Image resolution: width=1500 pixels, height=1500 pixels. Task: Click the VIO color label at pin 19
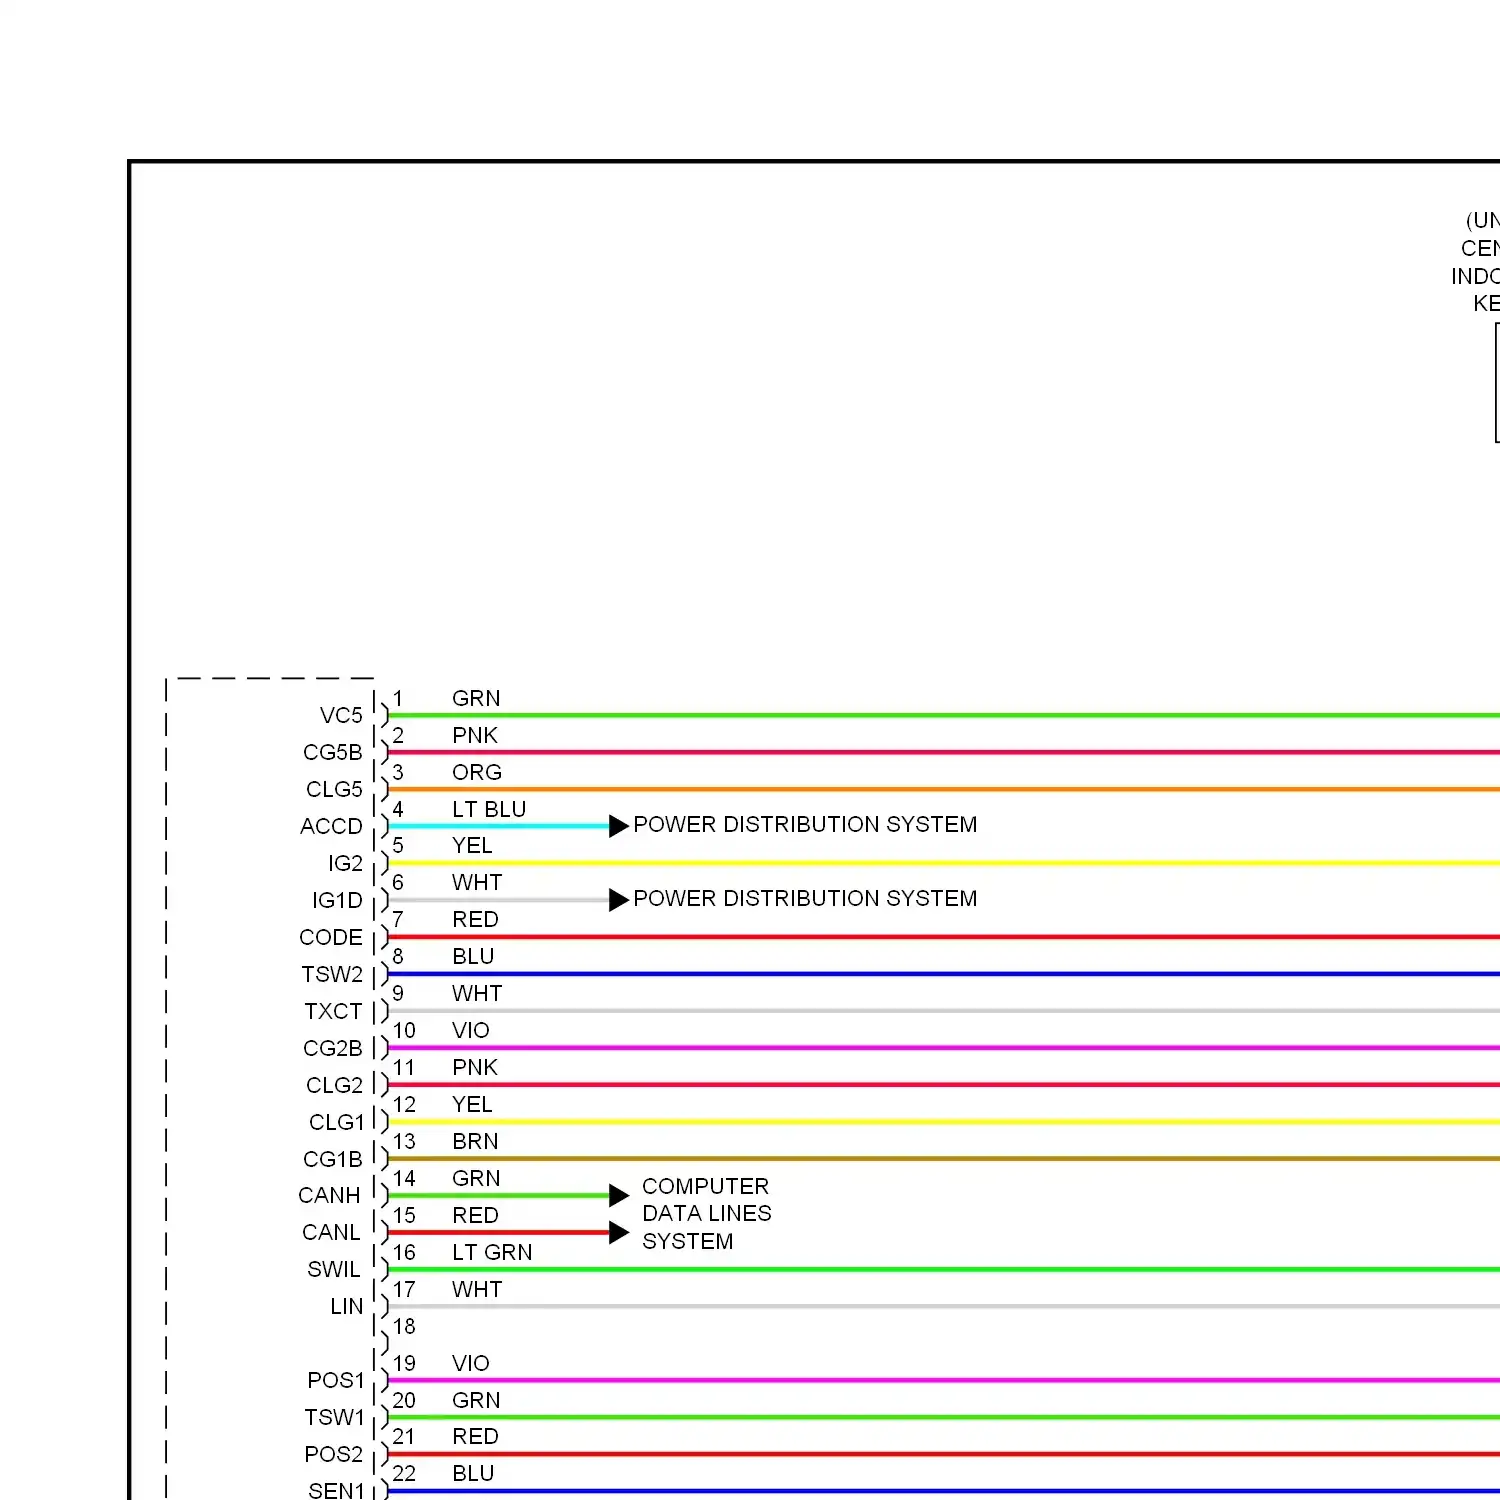pyautogui.click(x=470, y=1364)
